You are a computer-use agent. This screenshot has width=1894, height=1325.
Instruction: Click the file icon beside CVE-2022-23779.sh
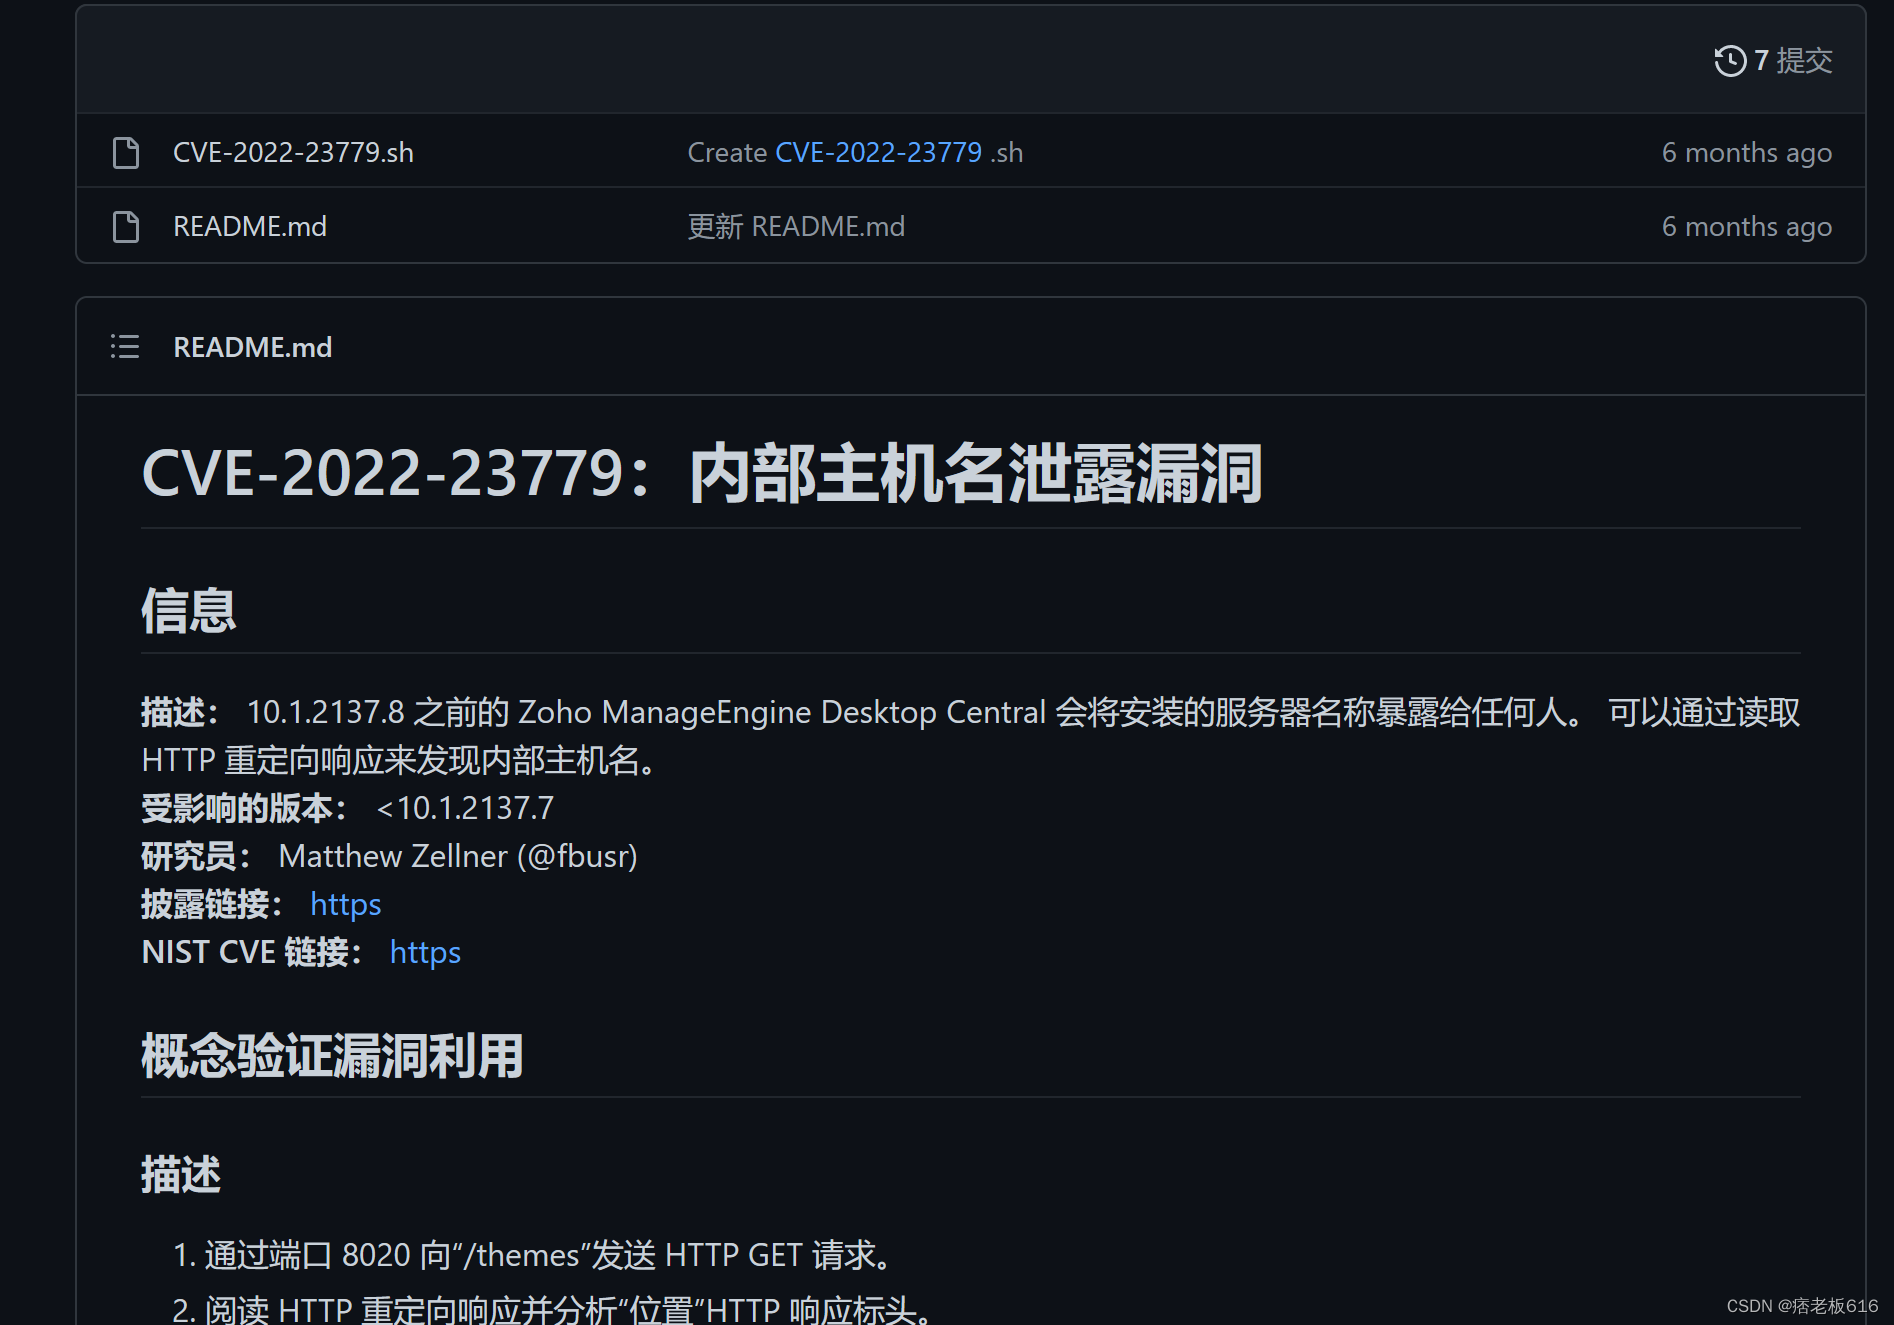[x=126, y=153]
